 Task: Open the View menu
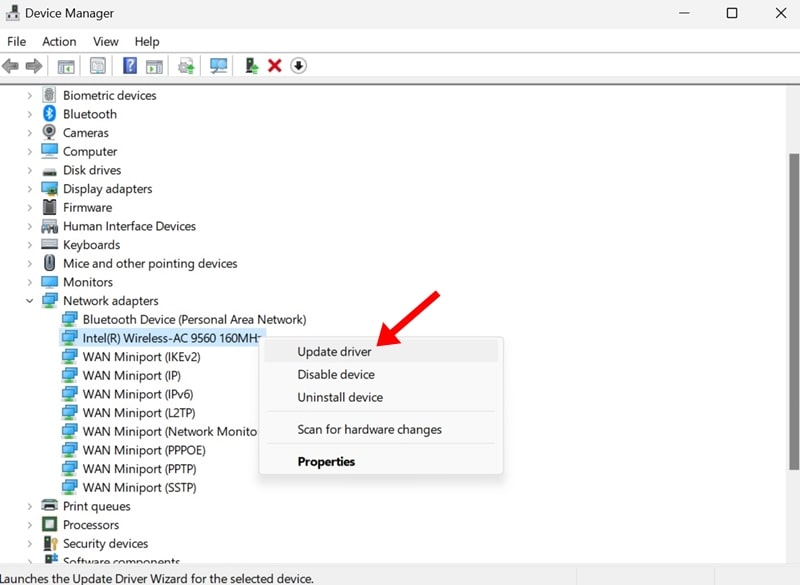(x=106, y=41)
